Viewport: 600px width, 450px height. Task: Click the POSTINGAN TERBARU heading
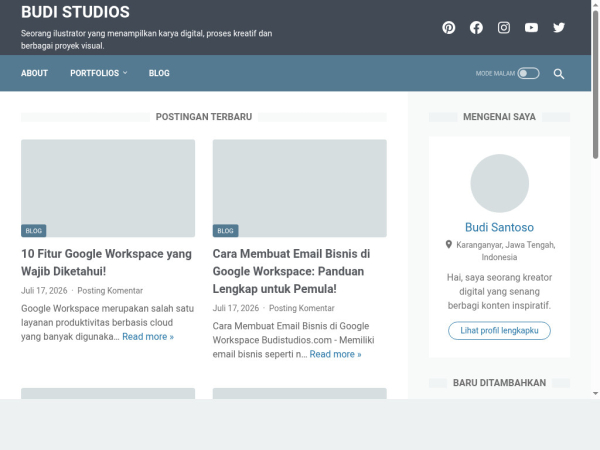coord(204,117)
